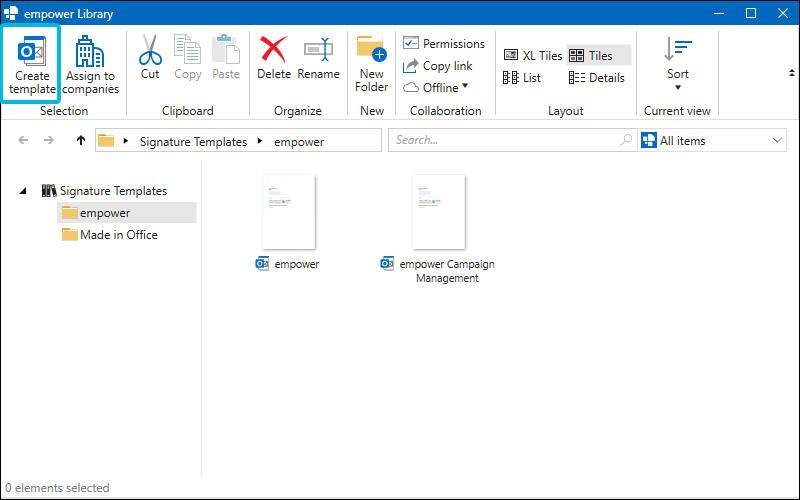This screenshot has width=800, height=500.
Task: Click the empower template name label
Action: pyautogui.click(x=296, y=264)
